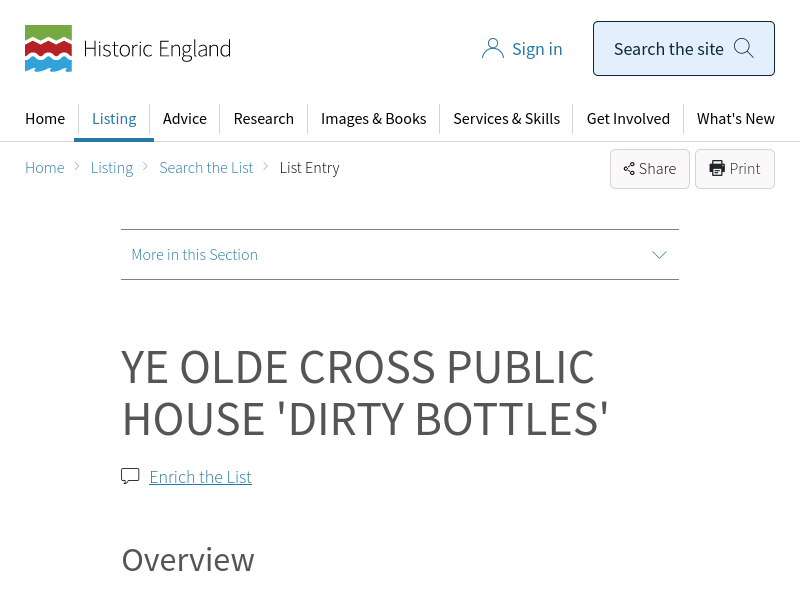Open the Advice menu item
The width and height of the screenshot is (800, 600).
(185, 119)
